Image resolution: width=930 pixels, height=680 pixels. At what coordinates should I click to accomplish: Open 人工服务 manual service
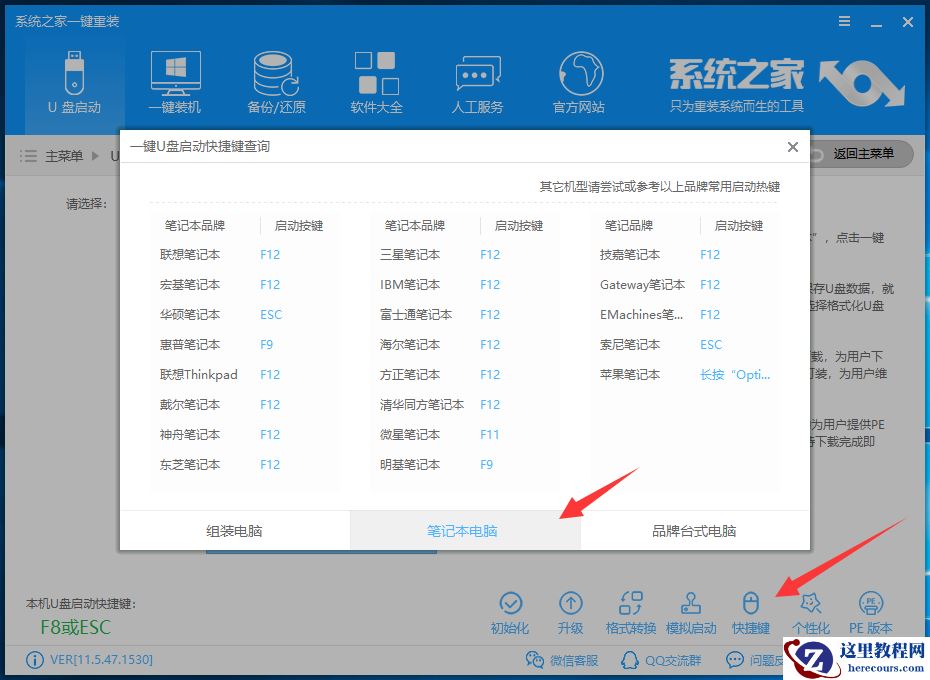[x=478, y=80]
